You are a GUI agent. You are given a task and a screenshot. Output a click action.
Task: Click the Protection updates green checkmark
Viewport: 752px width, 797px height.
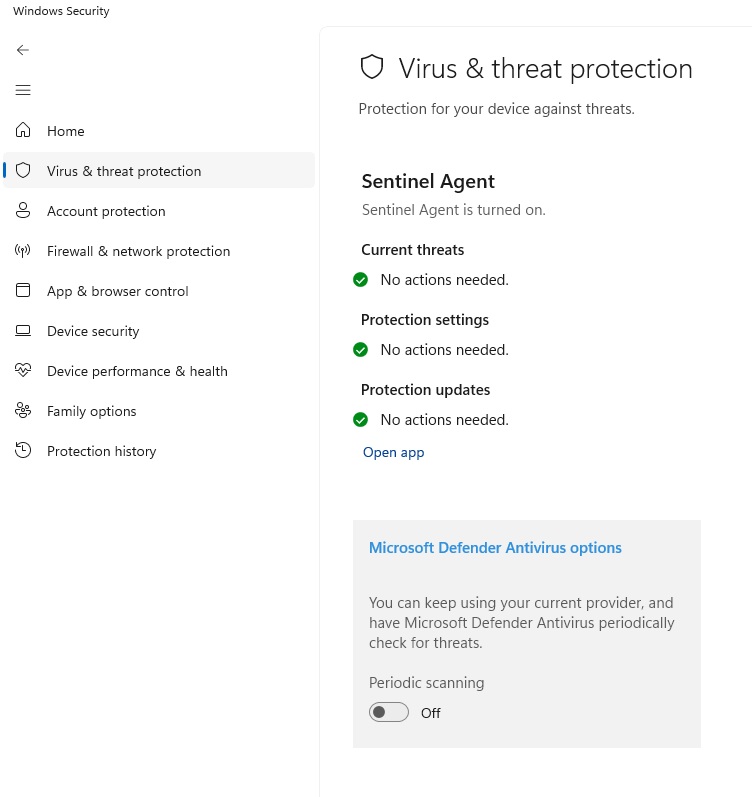click(x=361, y=420)
